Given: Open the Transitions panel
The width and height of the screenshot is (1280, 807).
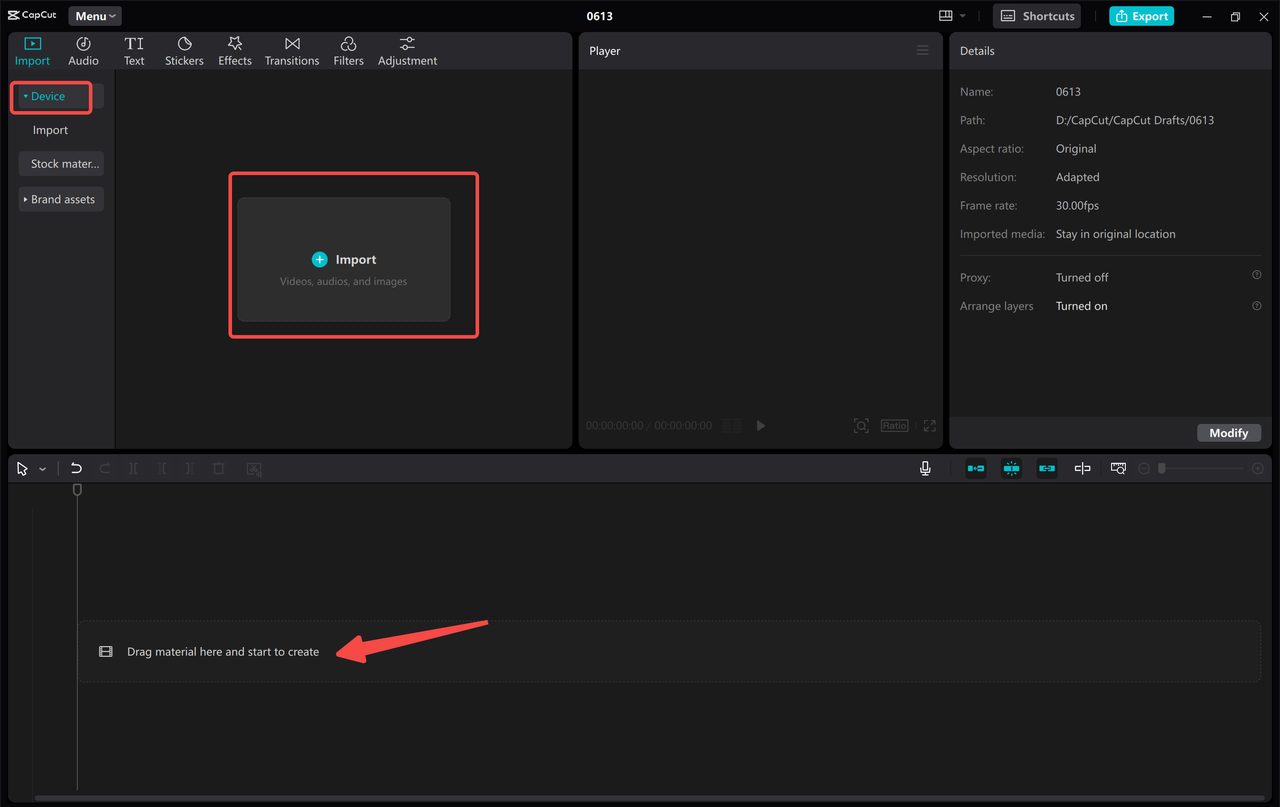Looking at the screenshot, I should pyautogui.click(x=291, y=50).
